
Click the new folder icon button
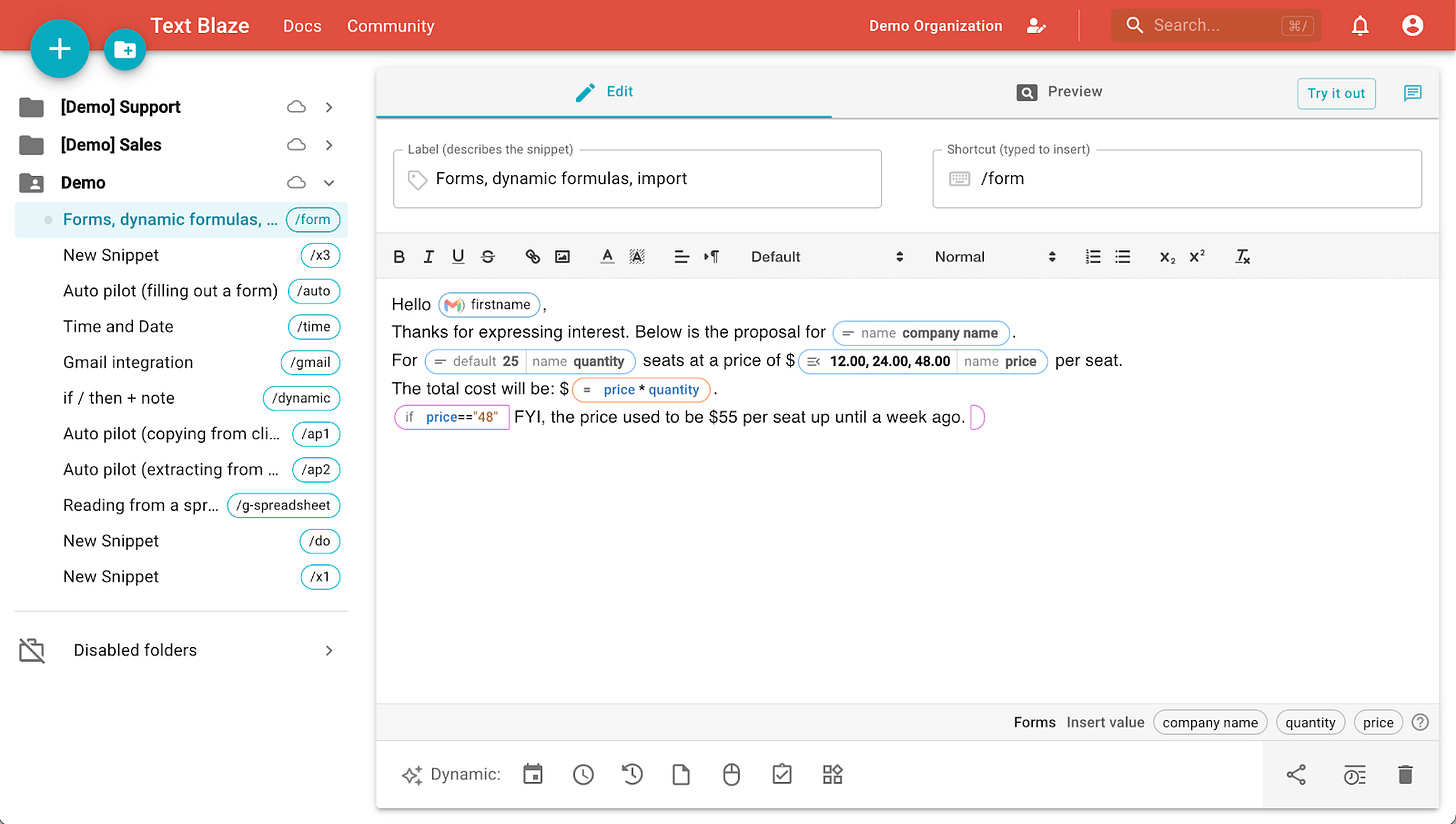pyautogui.click(x=125, y=50)
